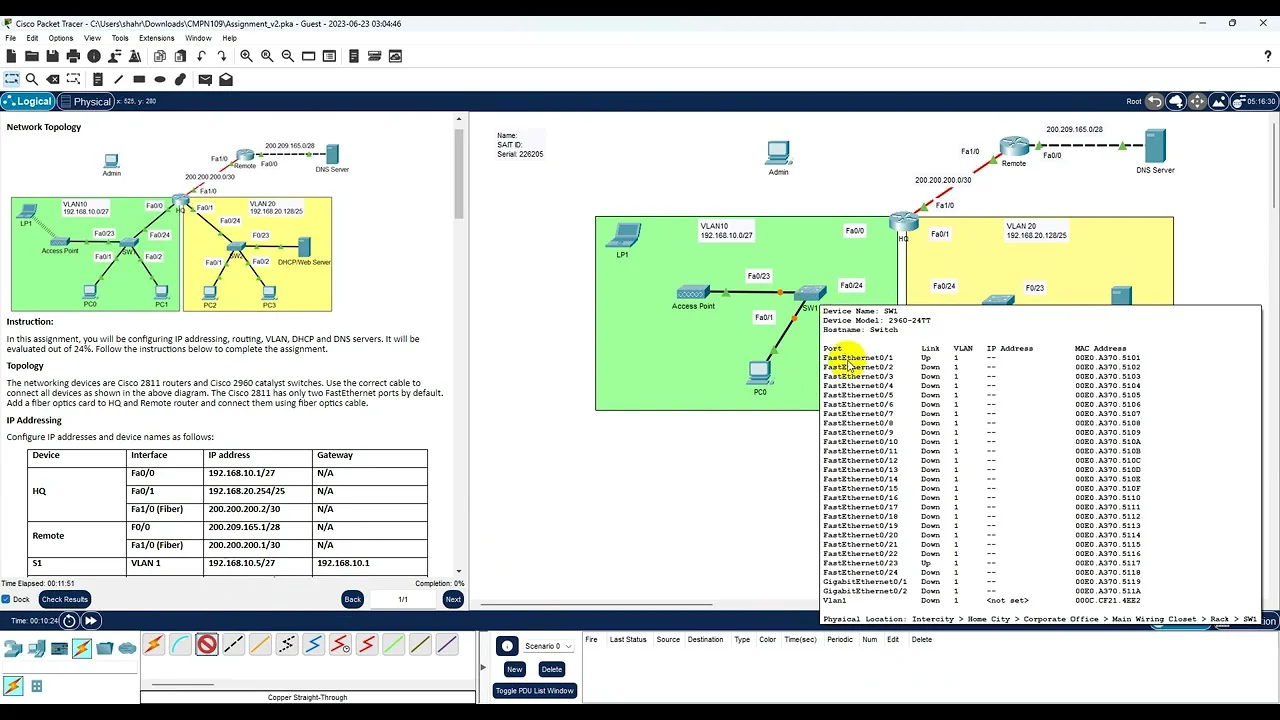This screenshot has height=720, width=1280.
Task: Go to previous instruction page with Back
Action: (x=352, y=599)
